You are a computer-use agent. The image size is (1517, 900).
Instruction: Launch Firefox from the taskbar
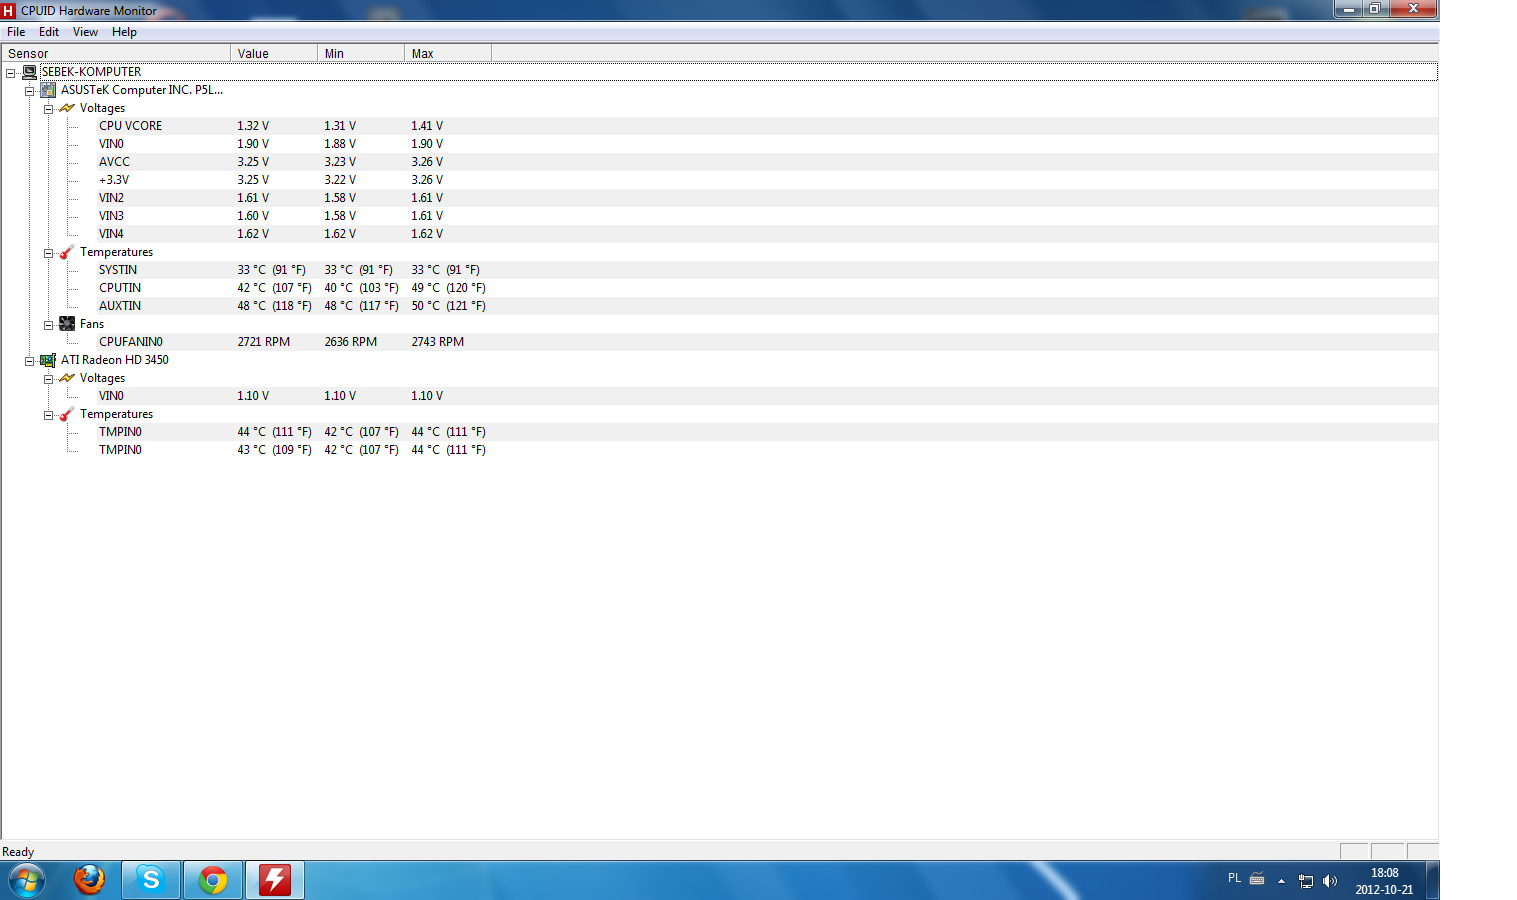[89, 880]
